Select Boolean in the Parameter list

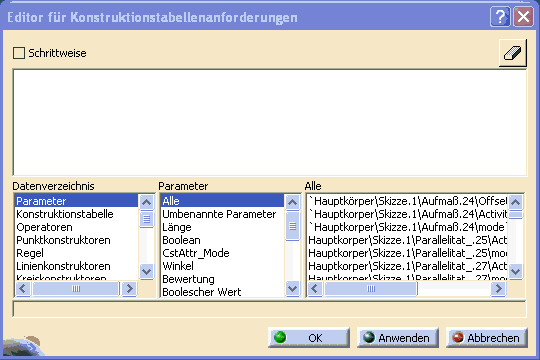click(x=222, y=240)
